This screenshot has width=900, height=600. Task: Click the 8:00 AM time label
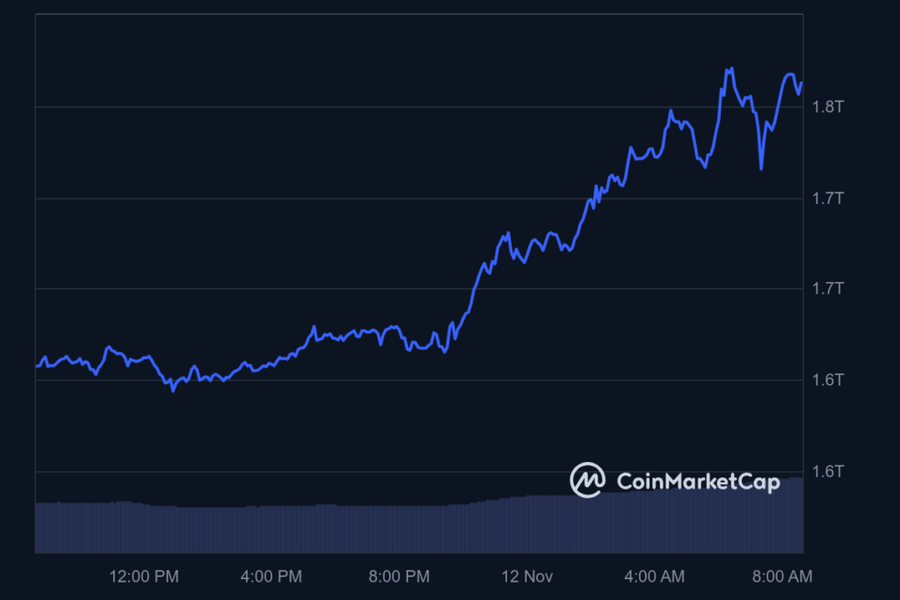pos(782,576)
